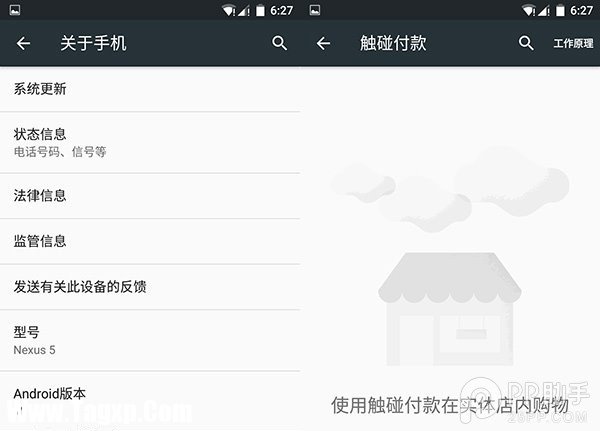The height and width of the screenshot is (431, 600).
Task: Open 系统更新 entry
Action: (x=150, y=89)
